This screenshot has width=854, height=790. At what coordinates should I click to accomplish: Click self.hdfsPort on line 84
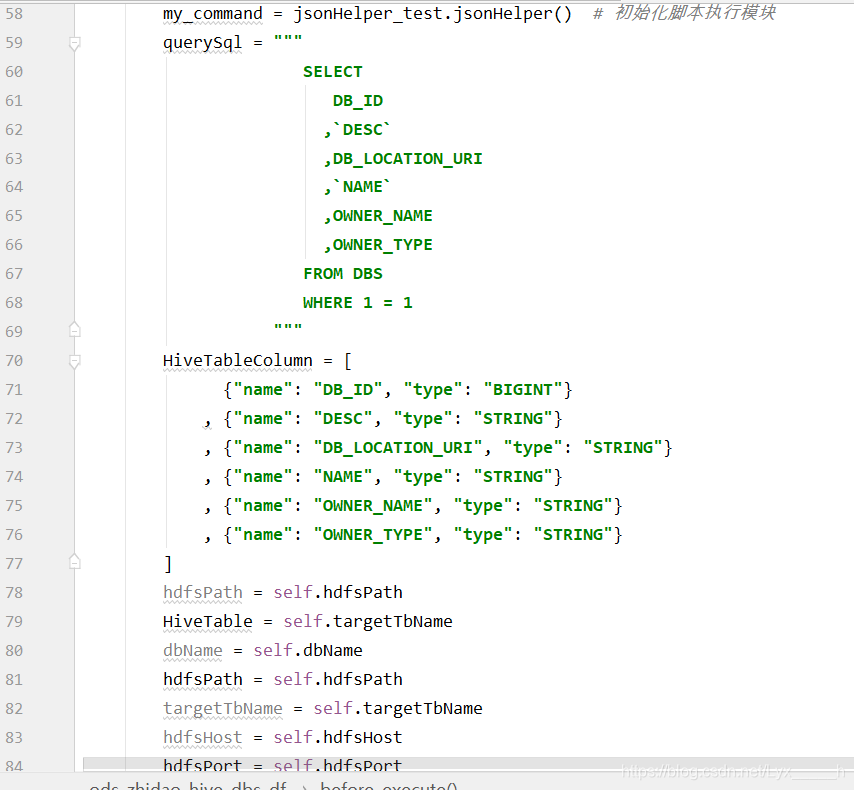pyautogui.click(x=338, y=765)
